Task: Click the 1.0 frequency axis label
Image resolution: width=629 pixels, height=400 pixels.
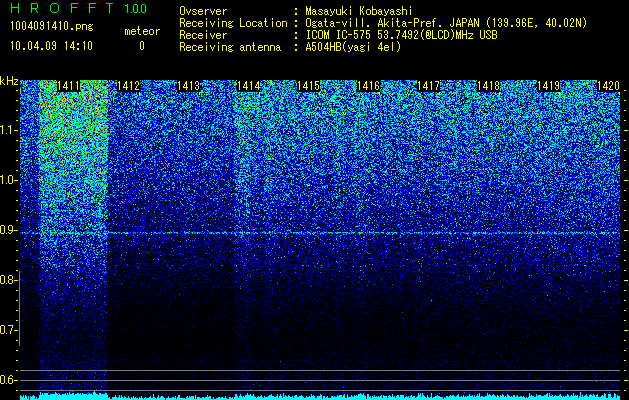Action: tap(9, 180)
